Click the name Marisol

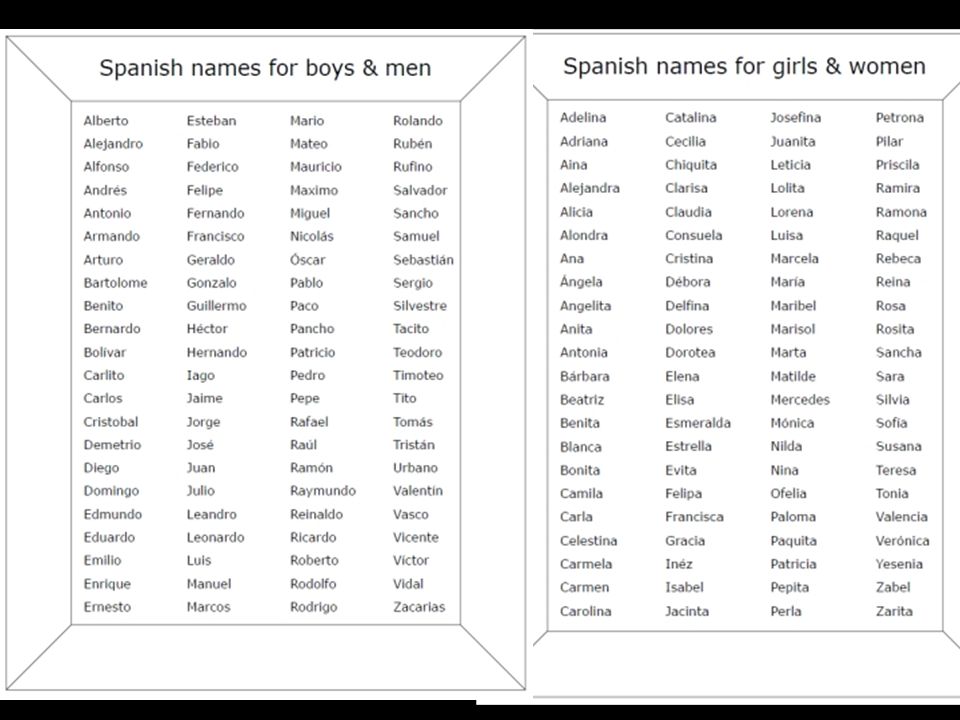(x=793, y=329)
